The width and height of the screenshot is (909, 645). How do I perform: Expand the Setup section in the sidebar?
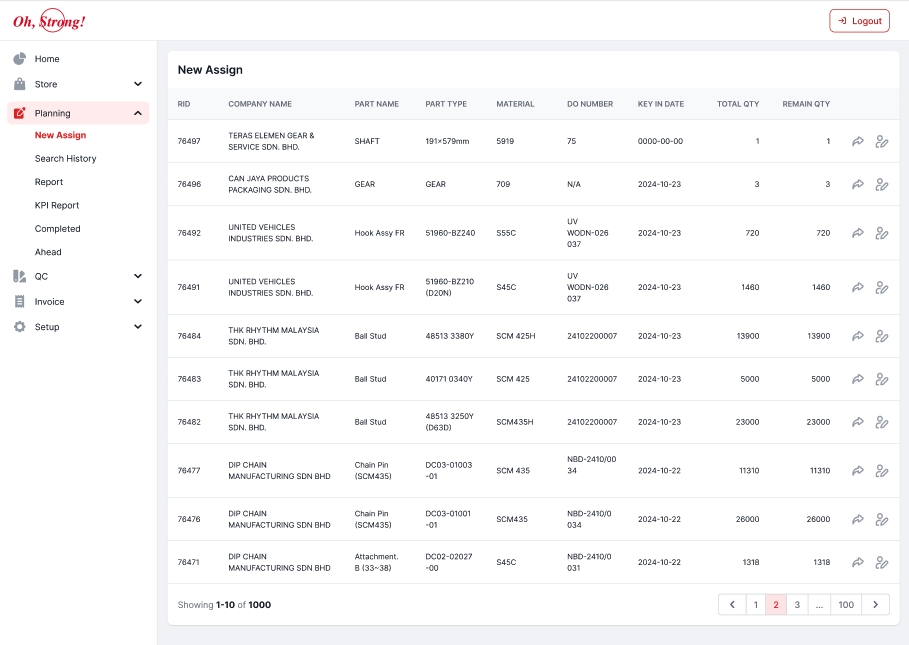[x=138, y=327]
